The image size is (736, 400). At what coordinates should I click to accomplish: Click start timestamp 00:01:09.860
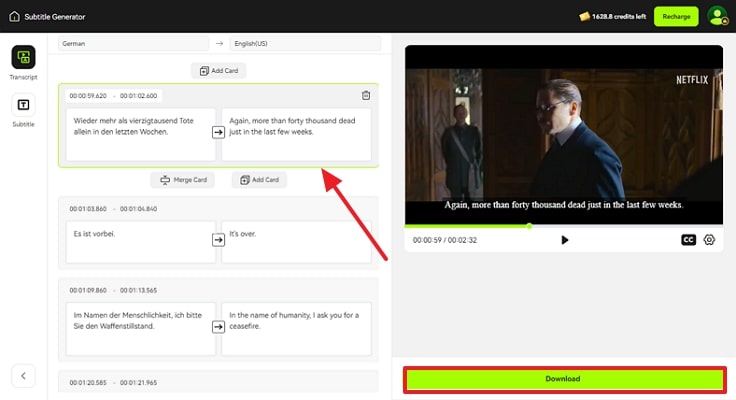pyautogui.click(x=88, y=291)
